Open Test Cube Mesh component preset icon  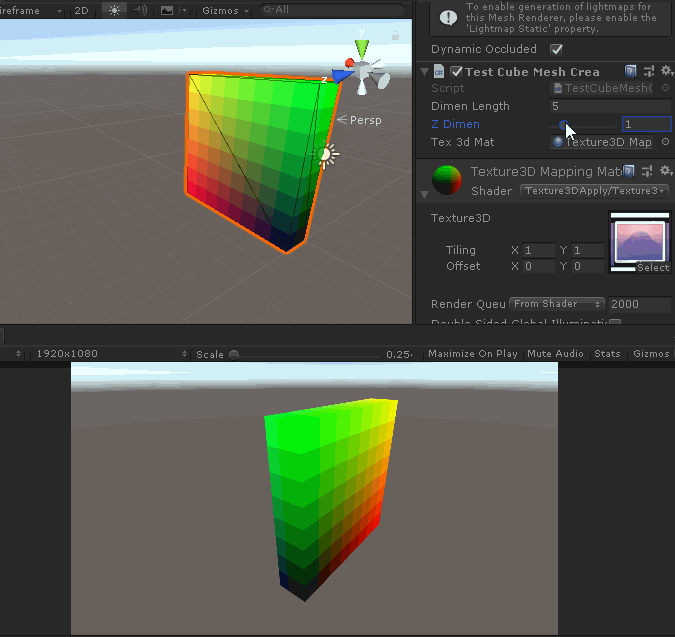648,71
